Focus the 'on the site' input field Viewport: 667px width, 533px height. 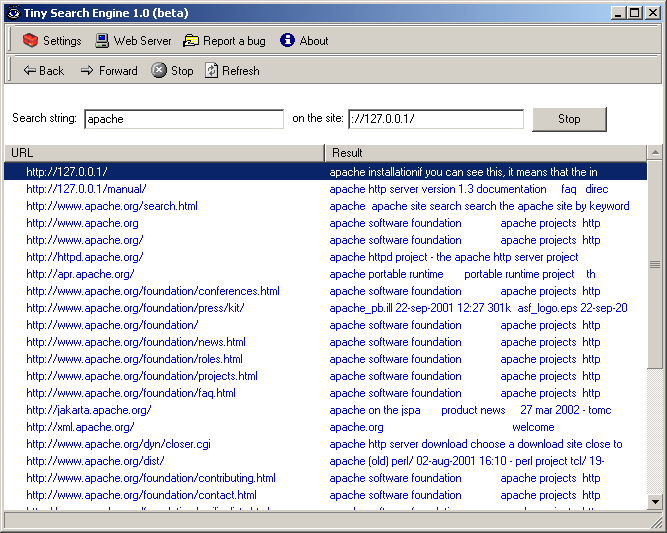[436, 119]
